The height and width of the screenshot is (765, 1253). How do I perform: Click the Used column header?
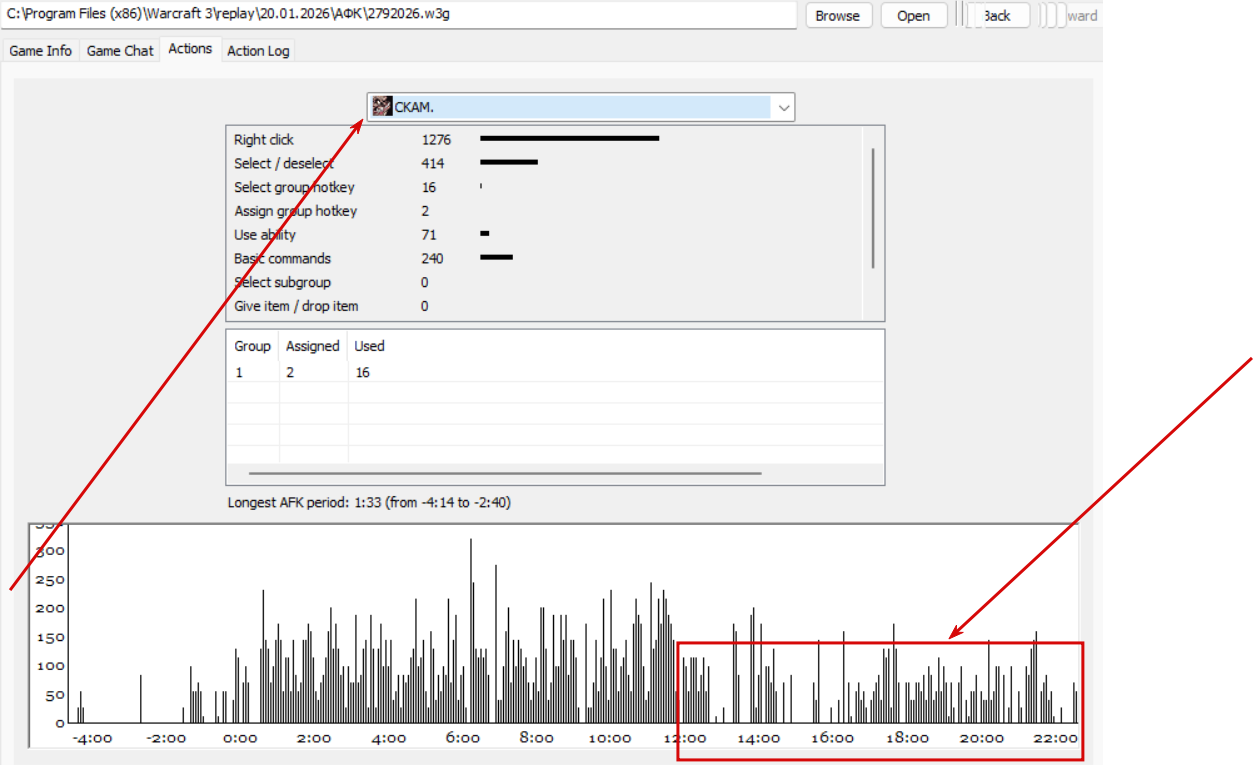tap(369, 346)
